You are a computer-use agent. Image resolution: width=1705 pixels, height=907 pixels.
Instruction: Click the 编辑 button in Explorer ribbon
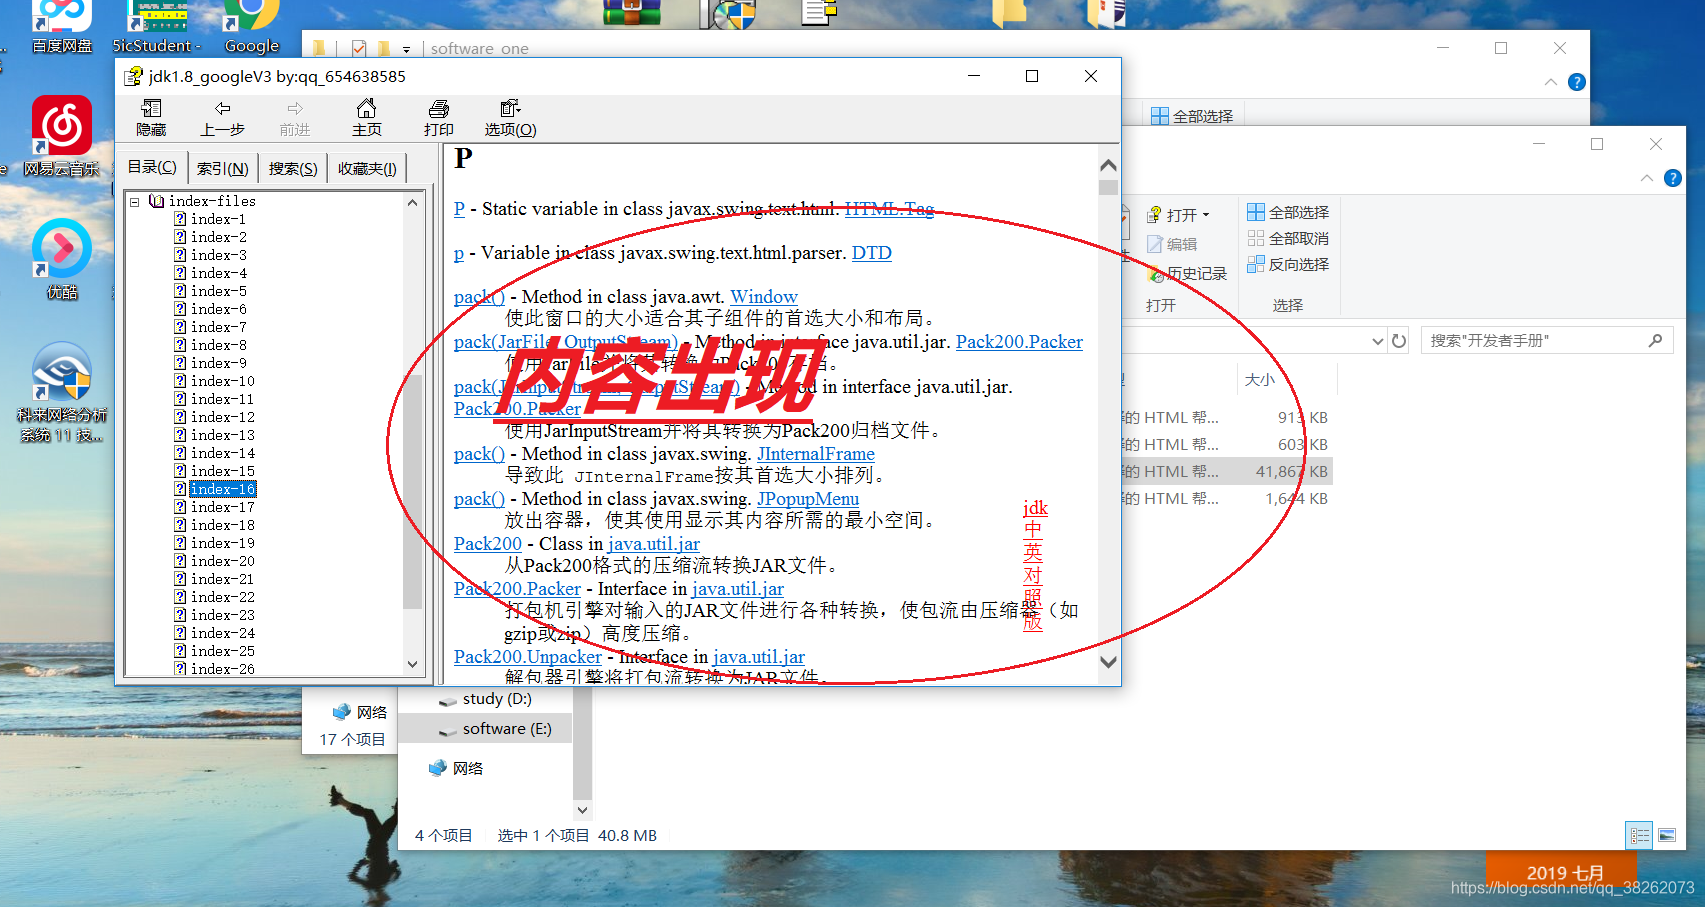click(x=1172, y=244)
